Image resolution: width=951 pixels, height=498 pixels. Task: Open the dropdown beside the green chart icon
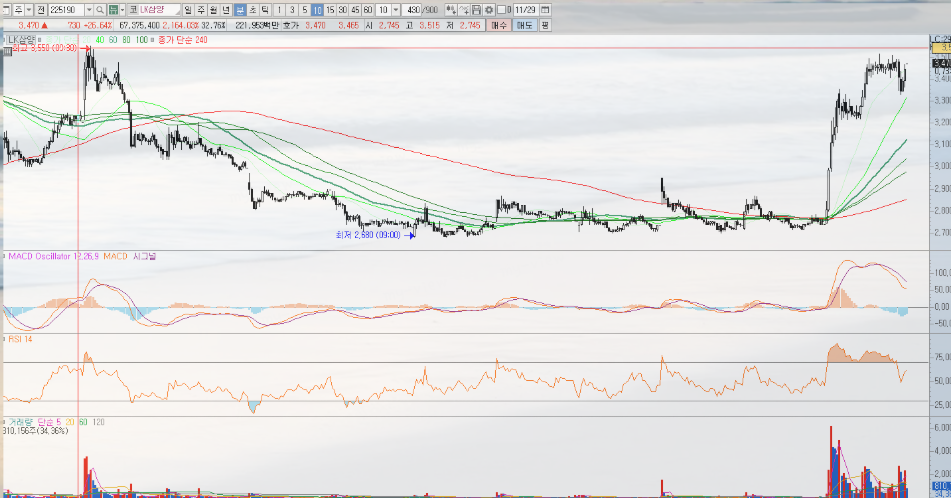(123, 10)
